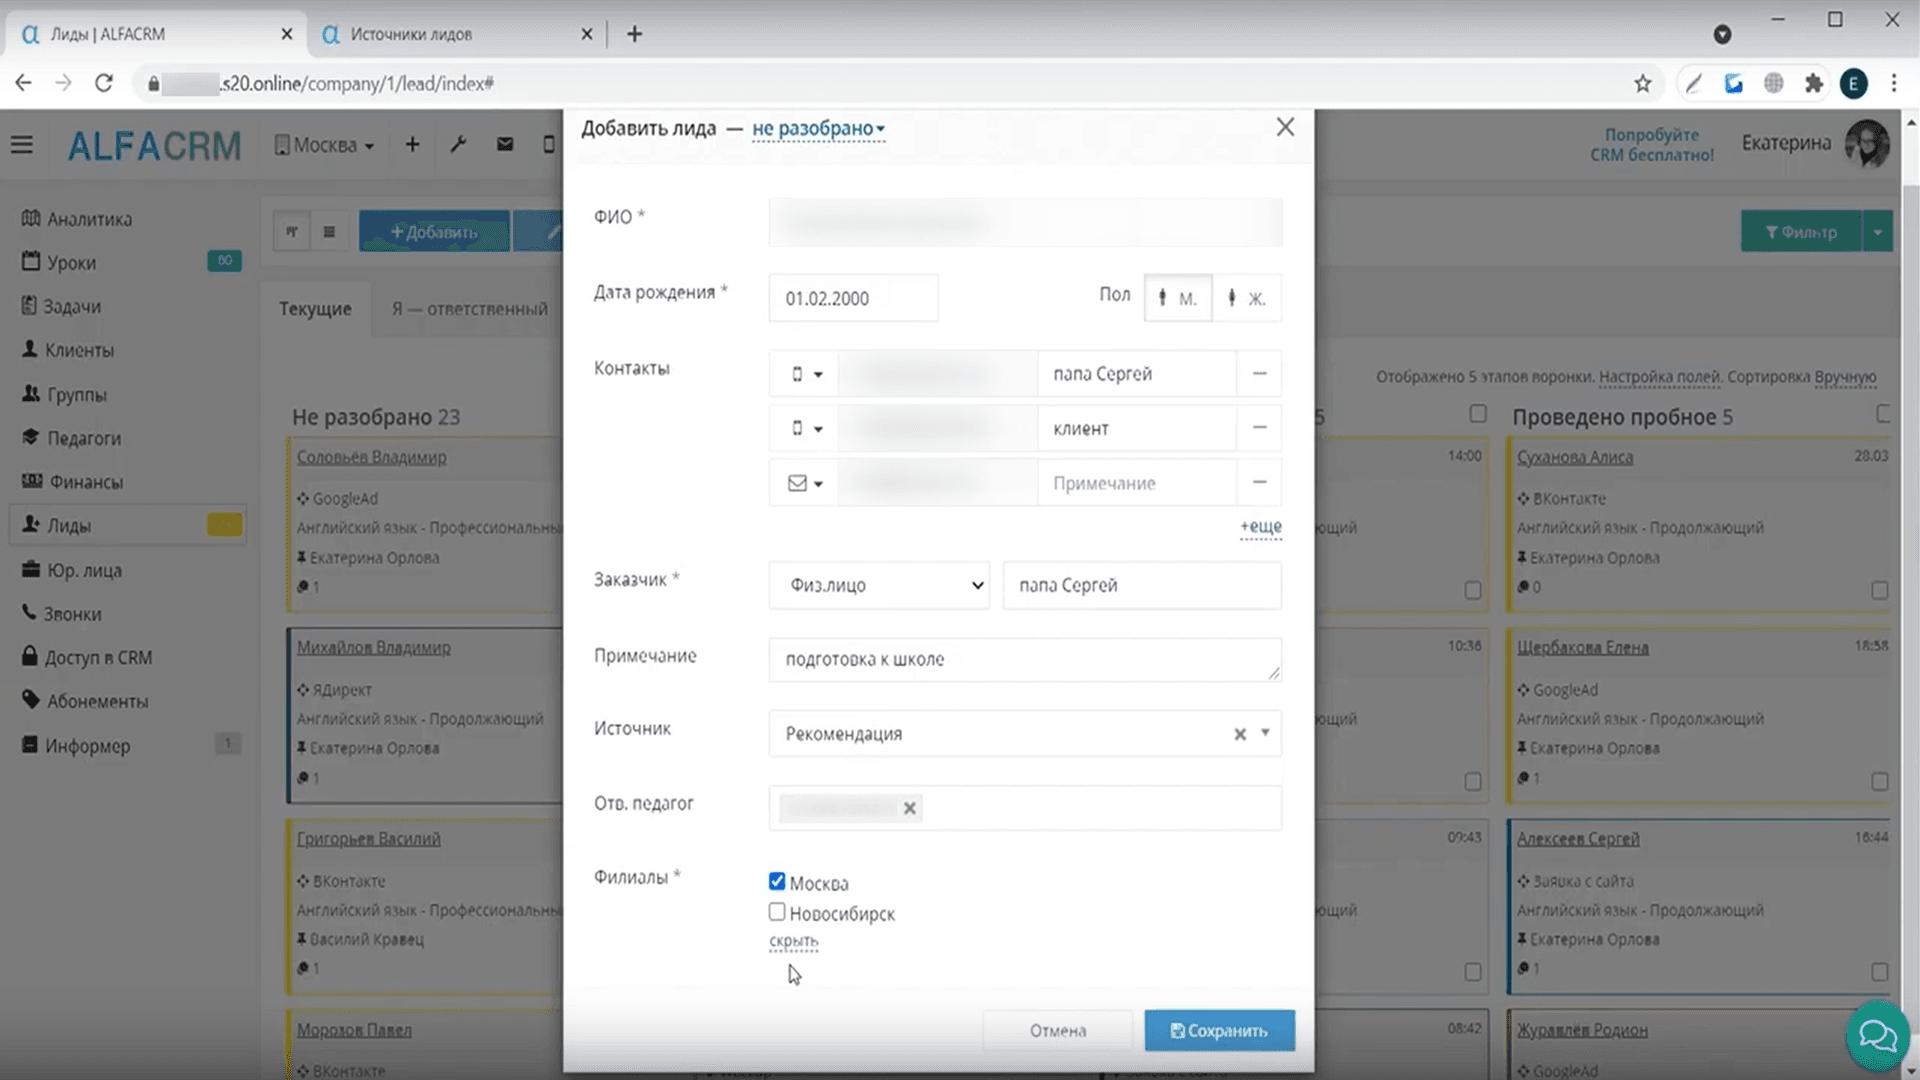
Task: Open the Педагоги section in sidebar
Action: pyautogui.click(x=82, y=438)
